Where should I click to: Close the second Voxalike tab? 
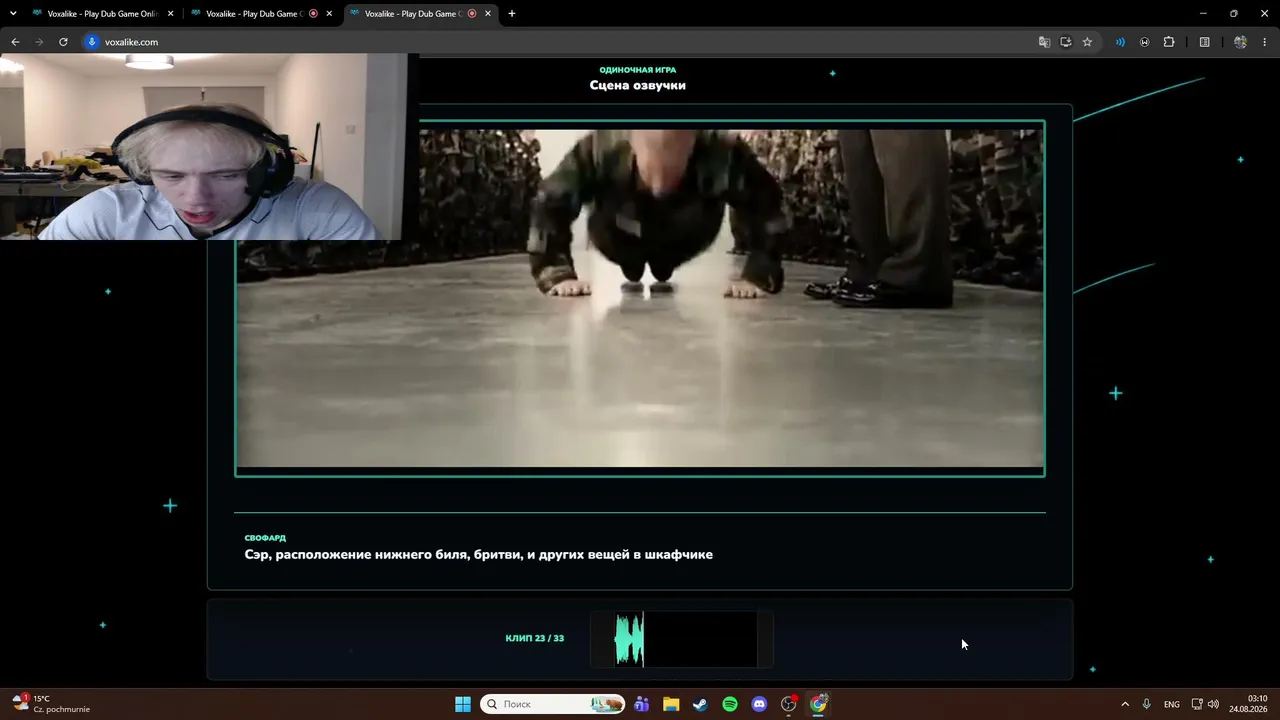[329, 14]
